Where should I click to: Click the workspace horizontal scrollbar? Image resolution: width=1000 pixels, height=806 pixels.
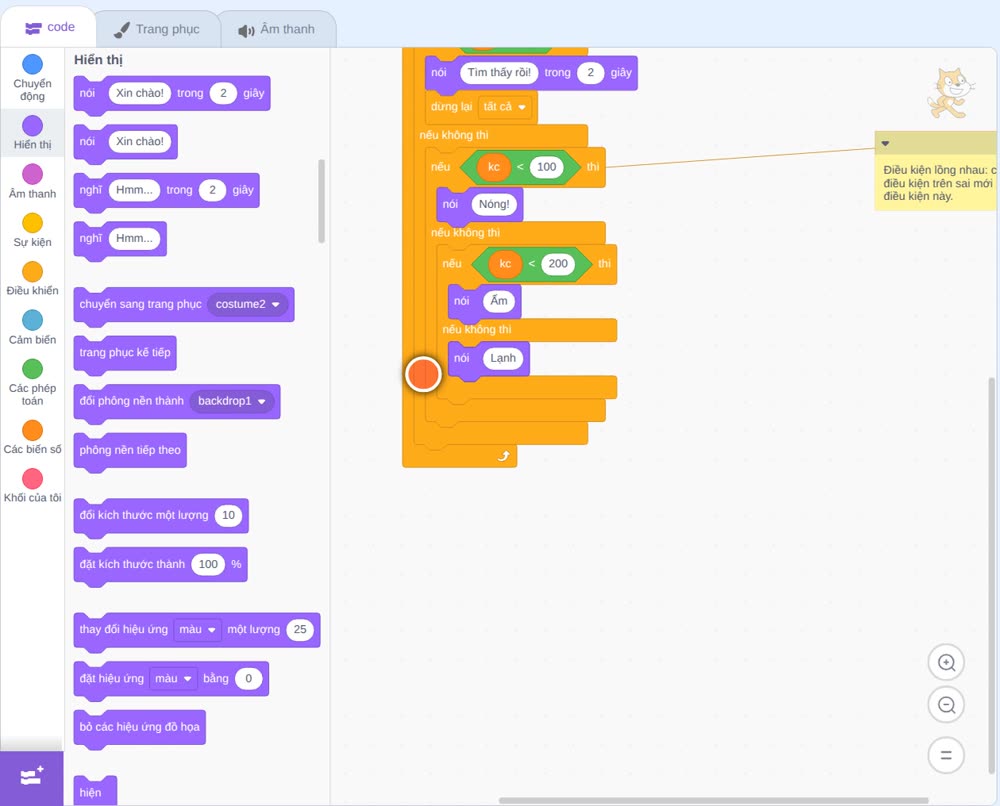tap(714, 800)
